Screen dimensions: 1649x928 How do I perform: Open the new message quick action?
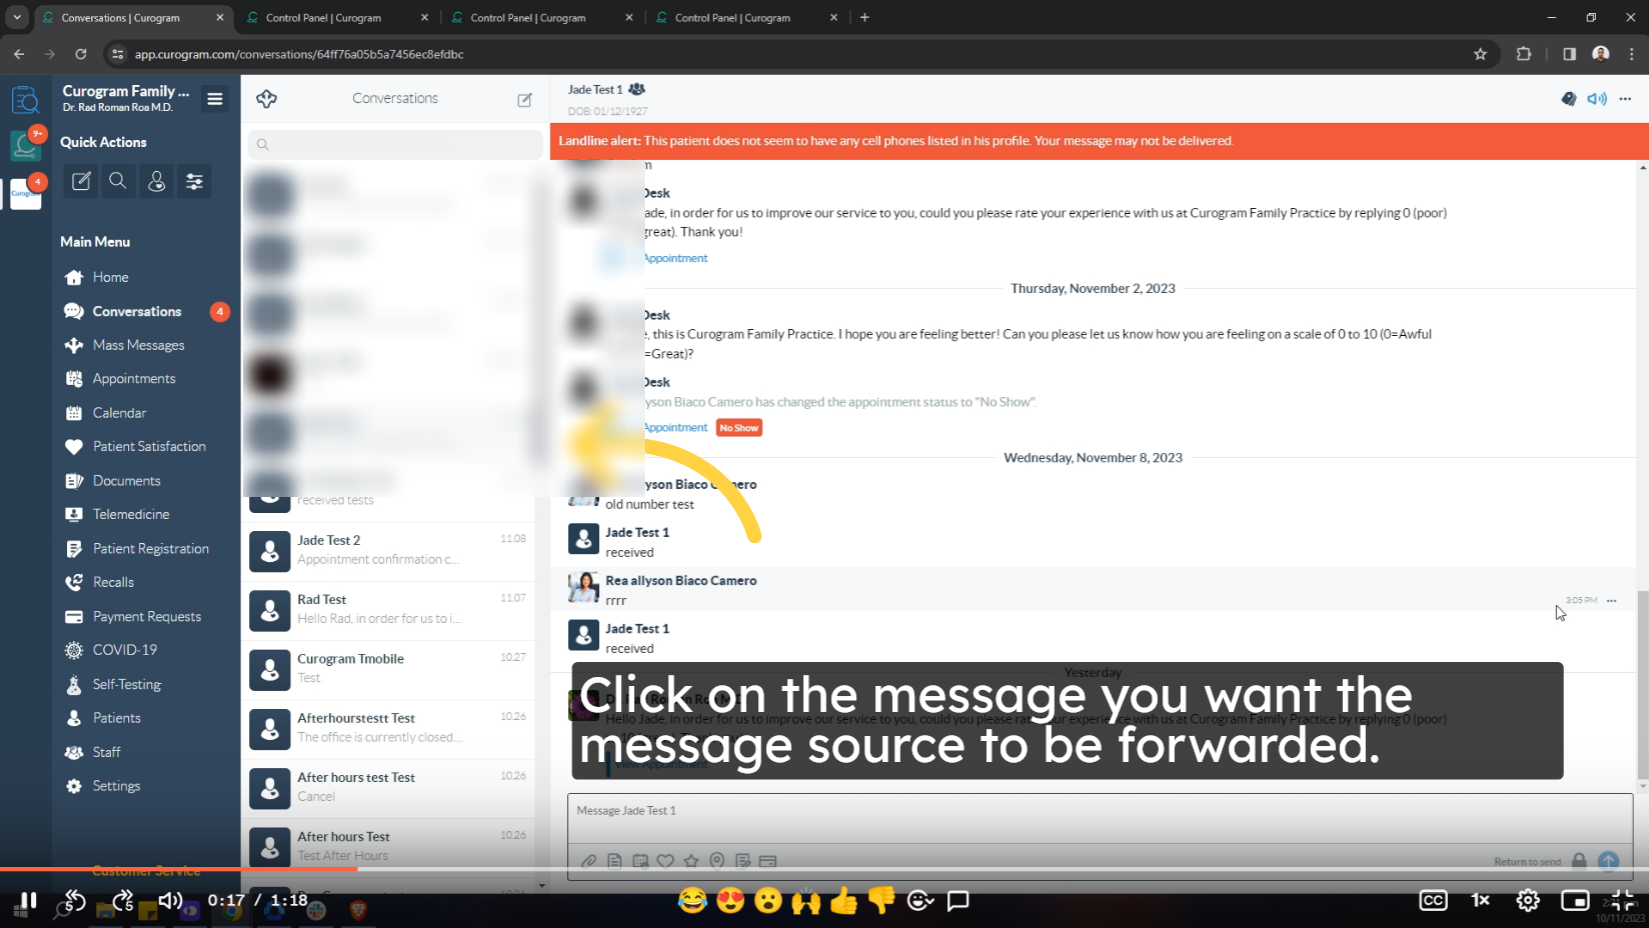(x=81, y=181)
